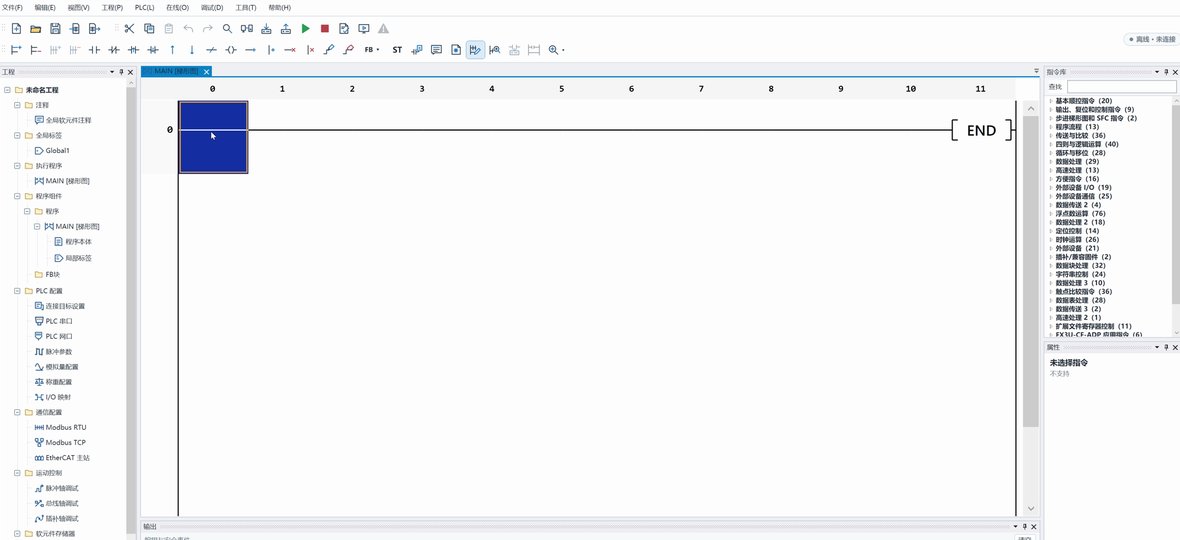Insert a normally closed contact

[x=114, y=50]
